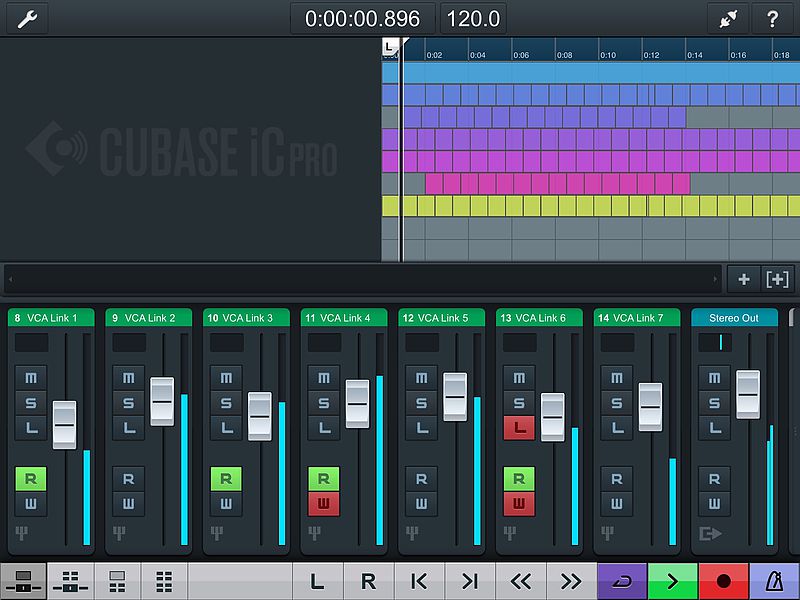Viewport: 800px width, 600px height.
Task: Select the VCA Link 5 channel header
Action: 441,318
